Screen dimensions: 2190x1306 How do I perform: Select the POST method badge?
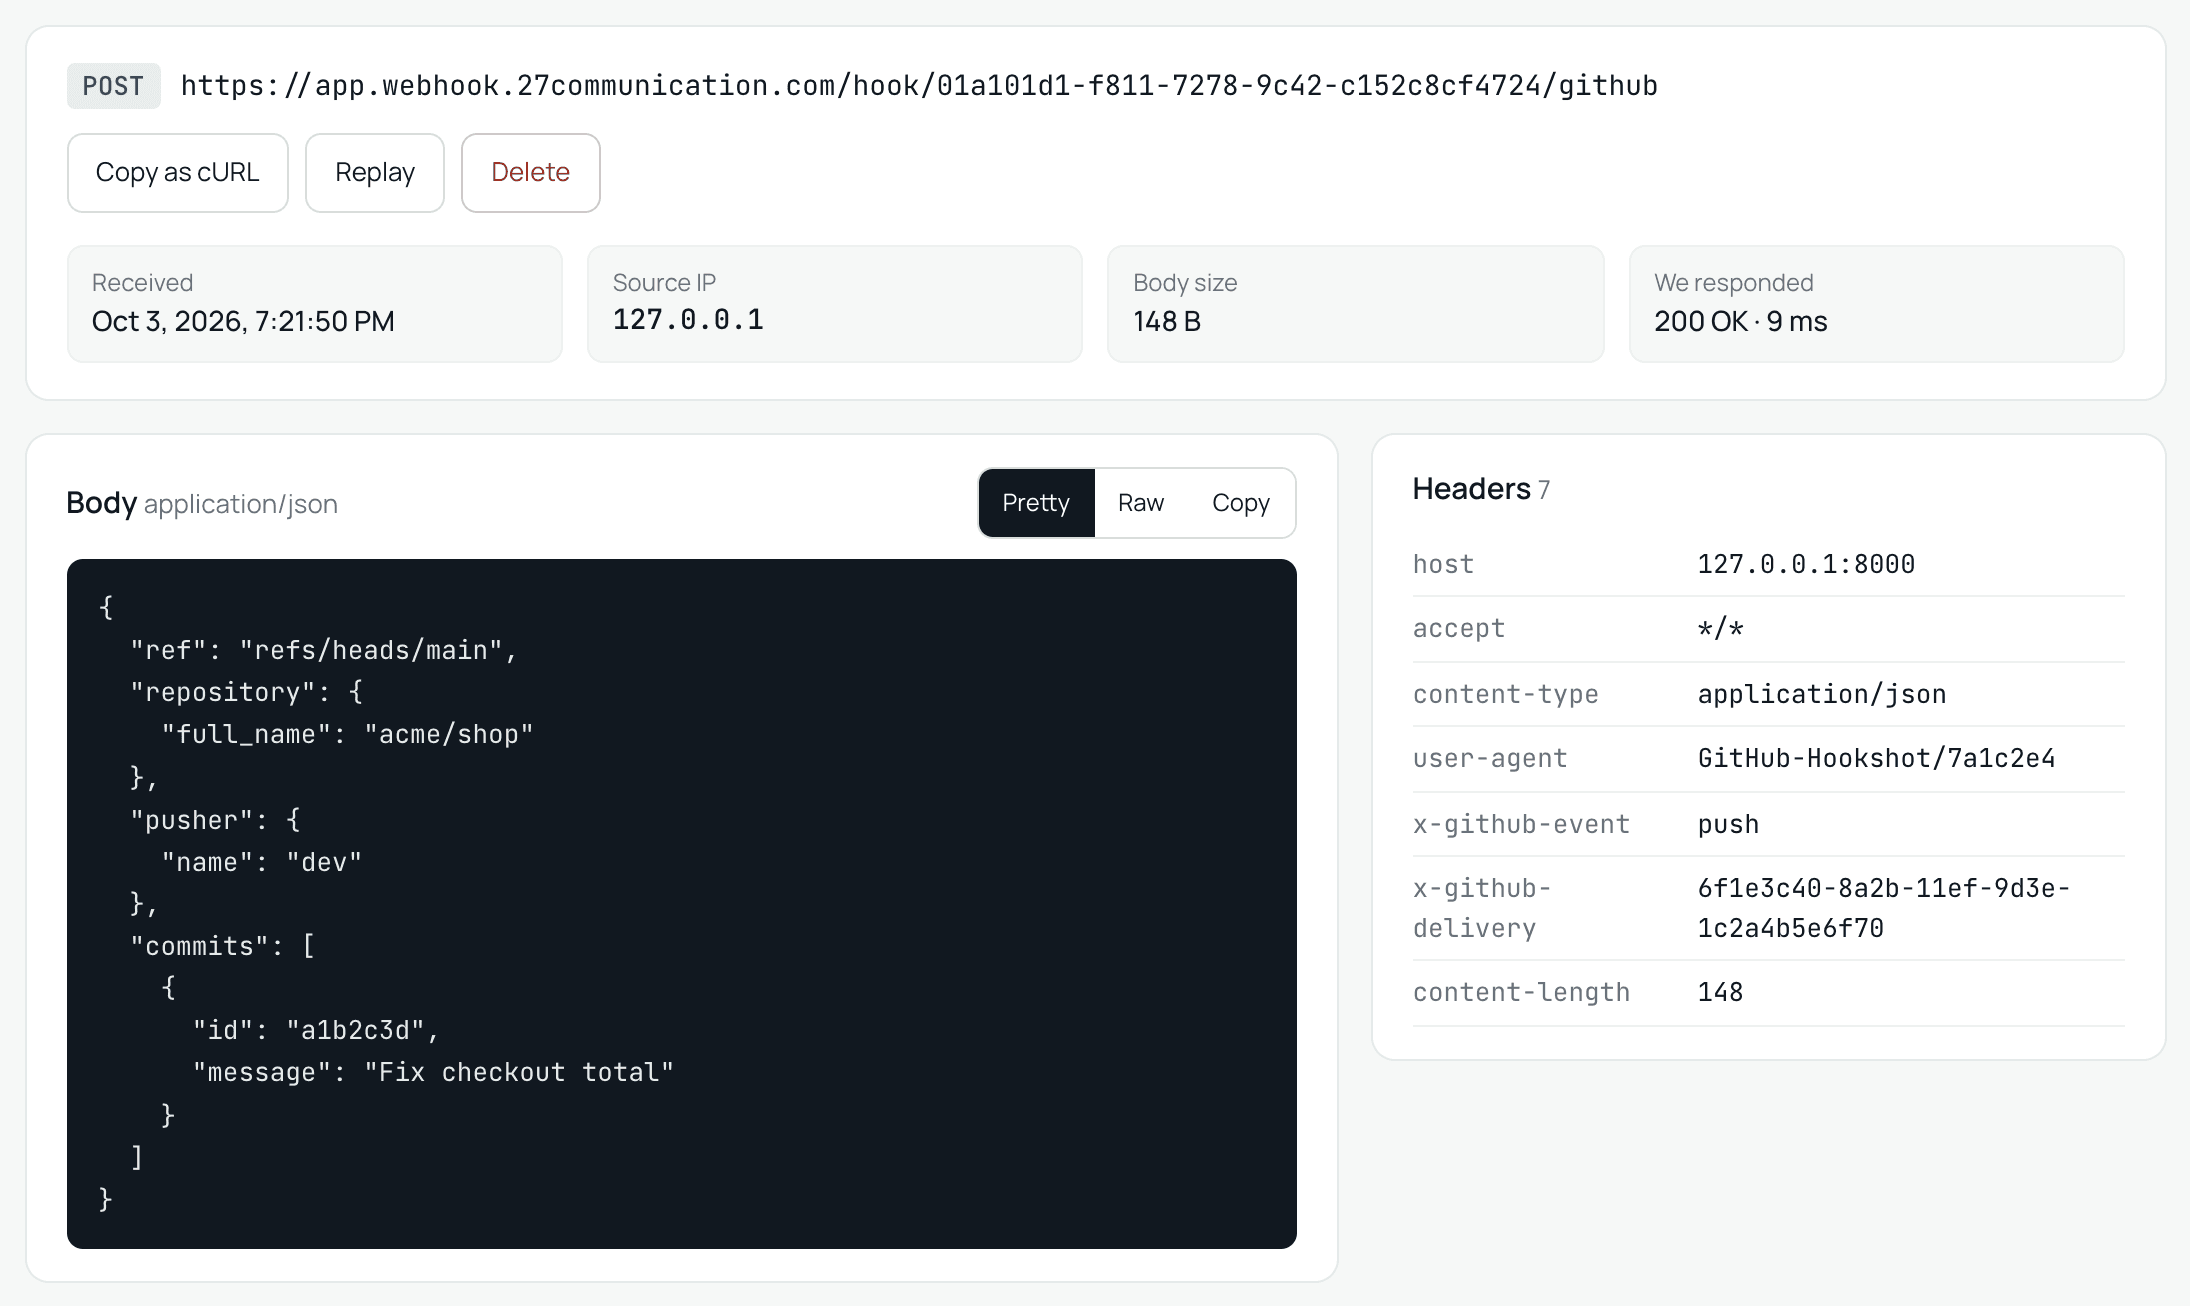114,86
